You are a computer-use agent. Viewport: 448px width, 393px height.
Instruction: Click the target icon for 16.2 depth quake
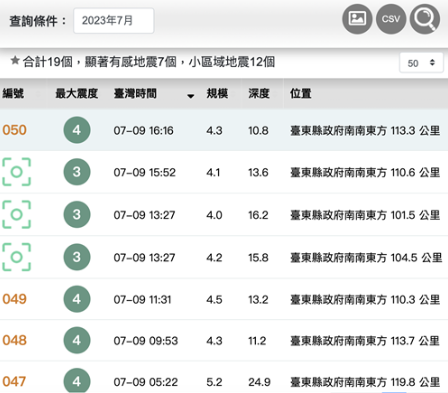(17, 214)
